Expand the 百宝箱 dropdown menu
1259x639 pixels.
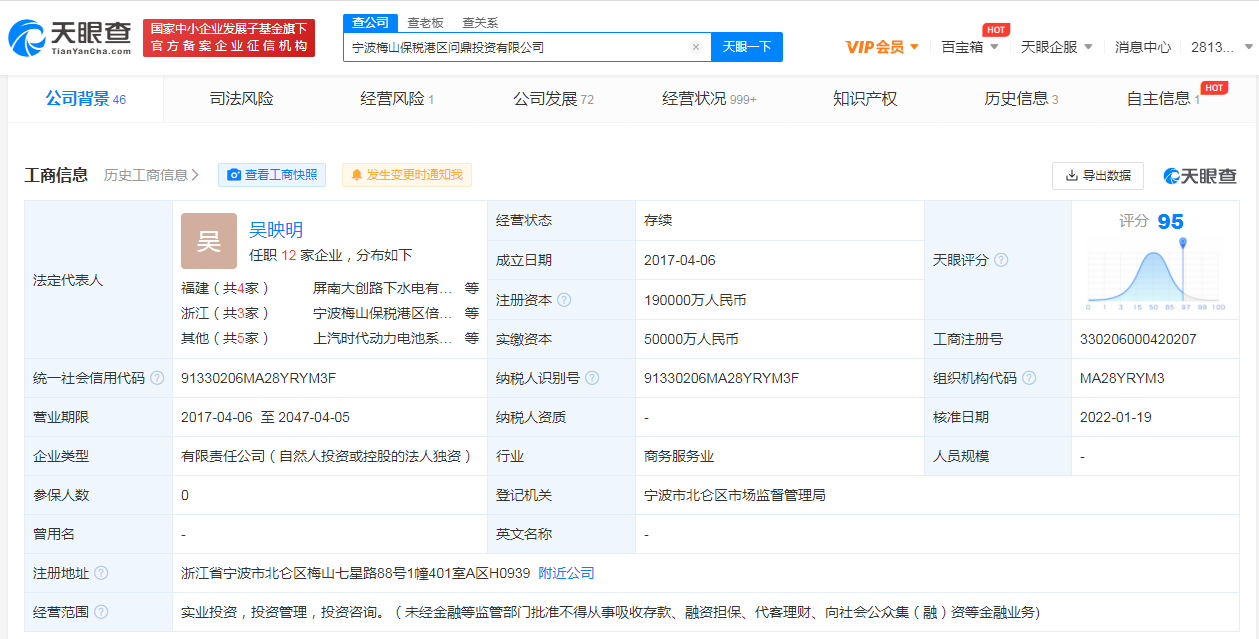969,47
